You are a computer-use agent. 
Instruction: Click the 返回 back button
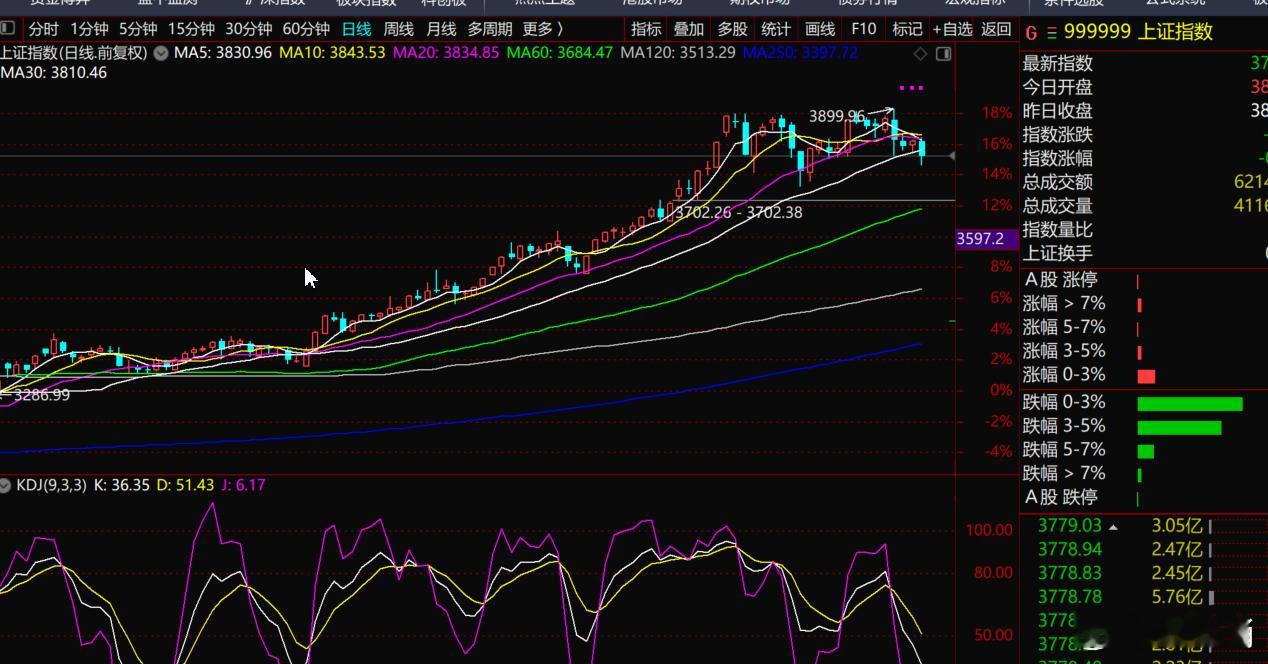pos(996,29)
